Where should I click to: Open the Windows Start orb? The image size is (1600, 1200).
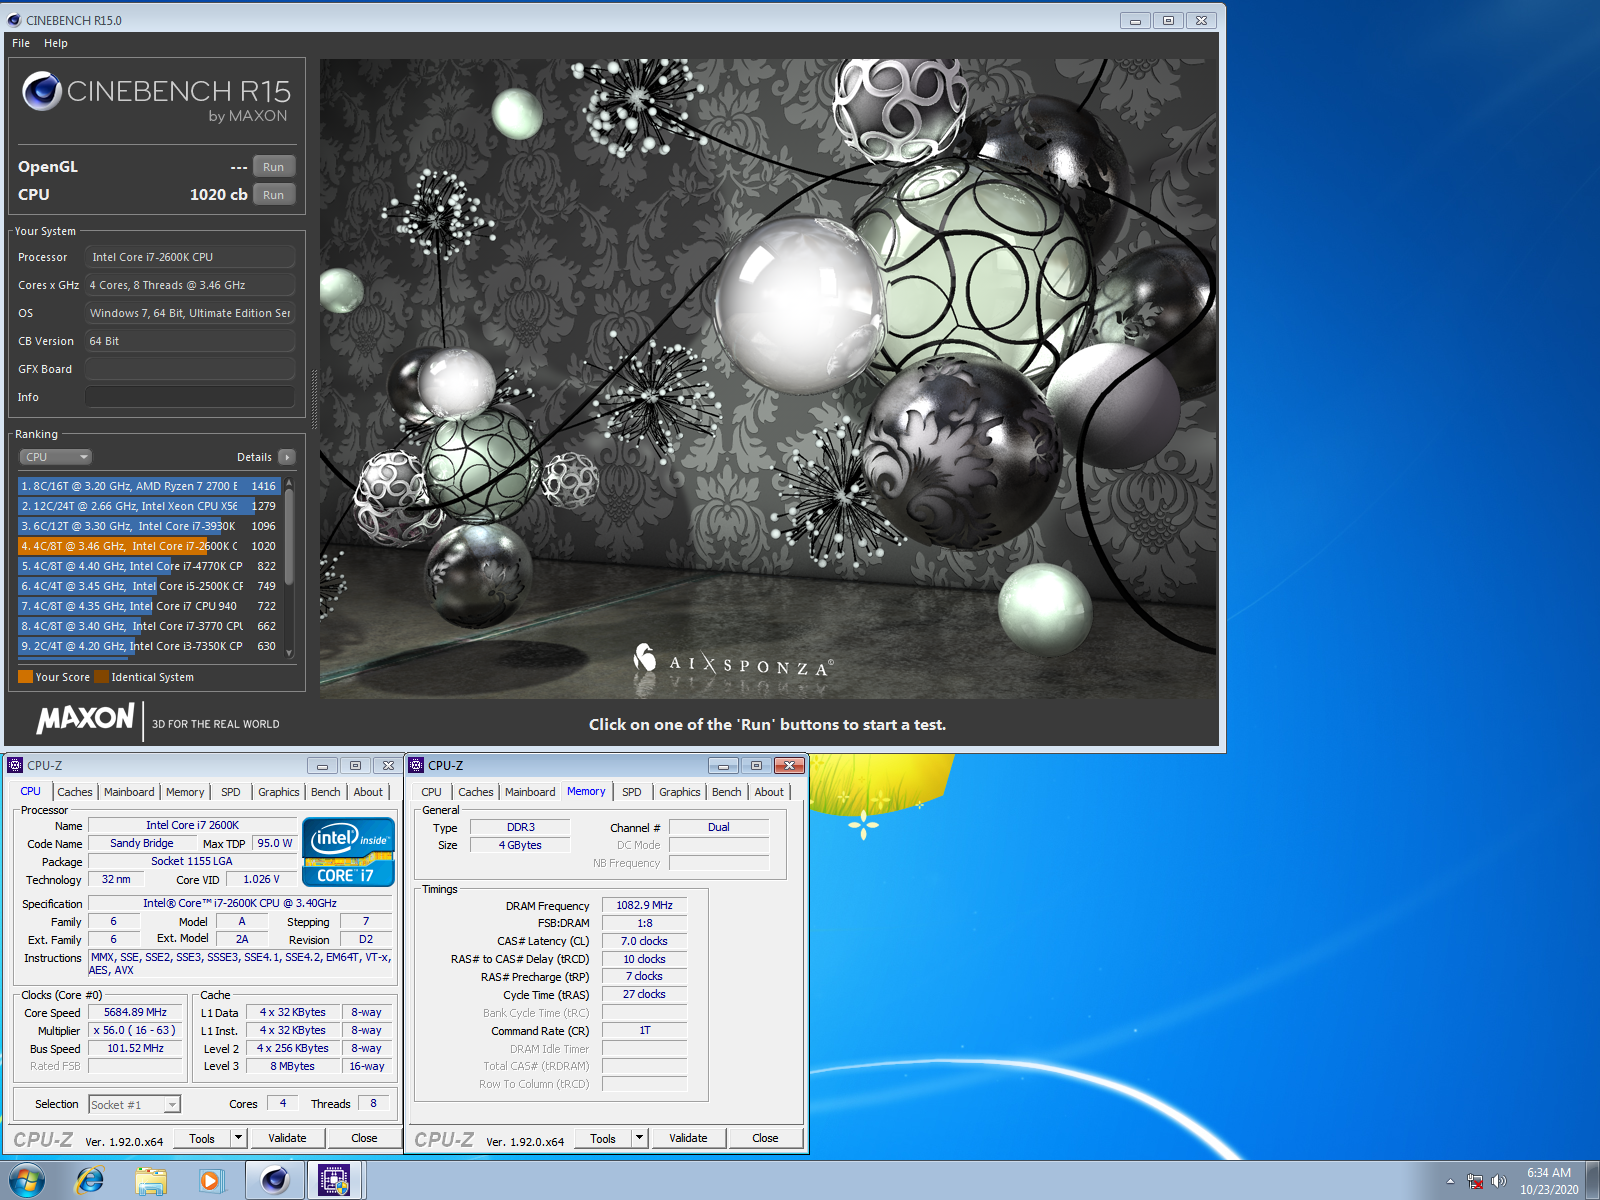click(27, 1180)
